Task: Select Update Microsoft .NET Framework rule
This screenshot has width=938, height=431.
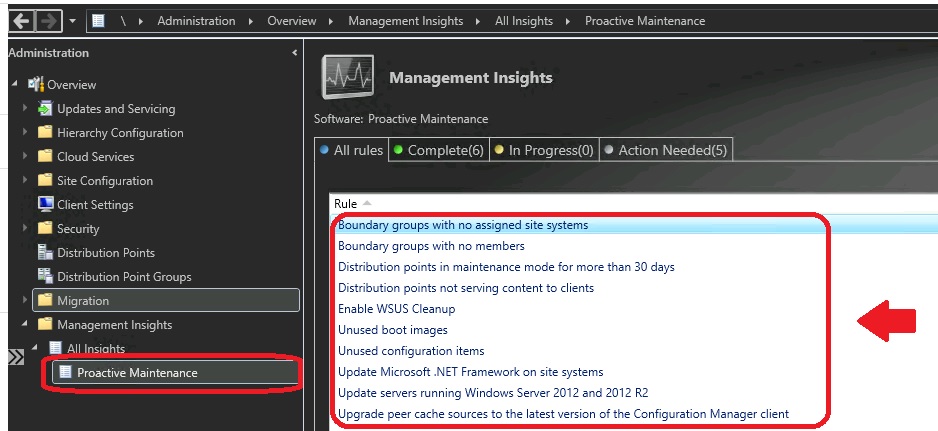Action: [471, 372]
